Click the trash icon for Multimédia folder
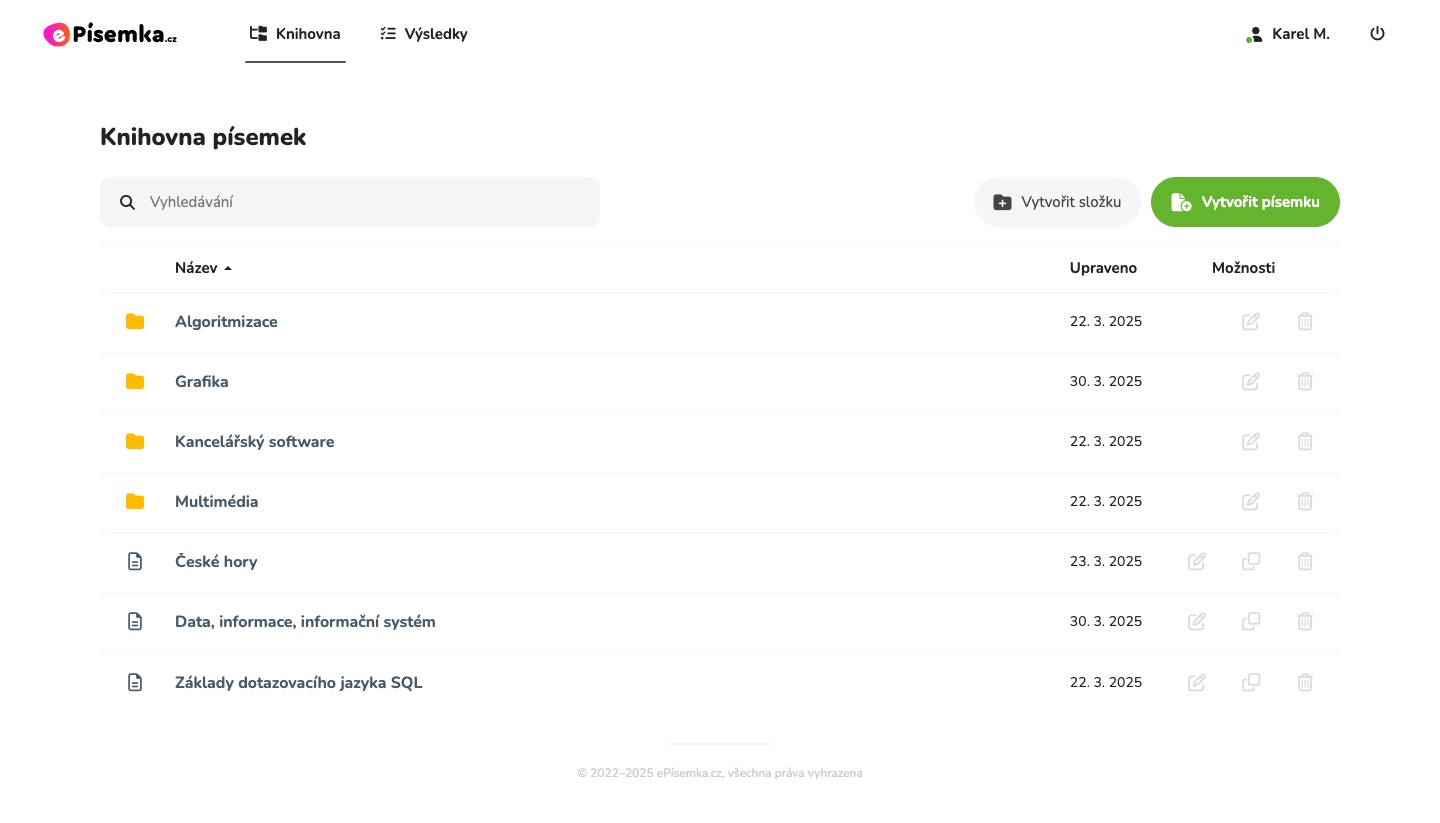 1305,501
